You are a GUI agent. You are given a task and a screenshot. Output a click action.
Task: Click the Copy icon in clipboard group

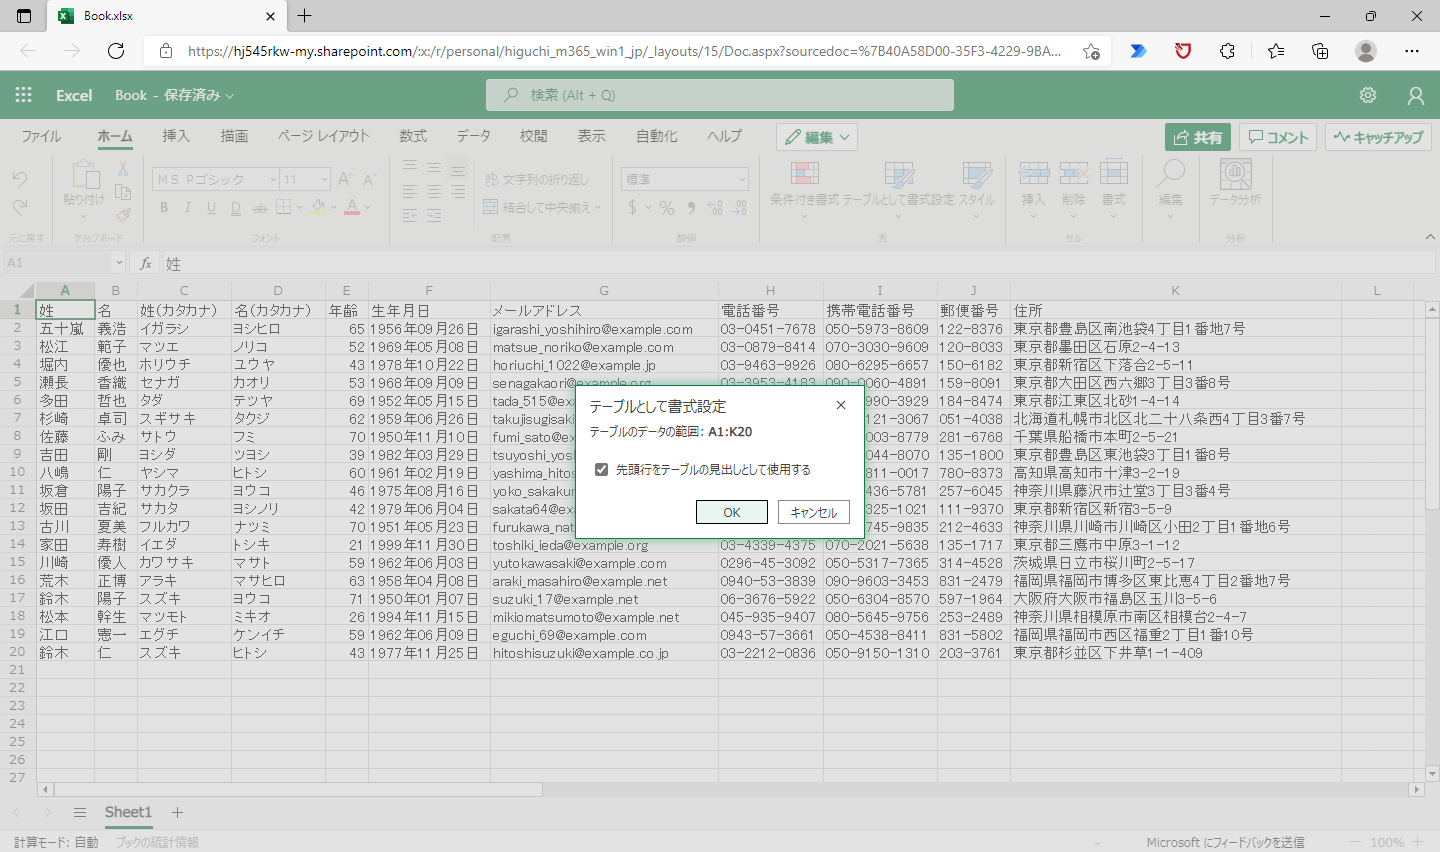(123, 192)
